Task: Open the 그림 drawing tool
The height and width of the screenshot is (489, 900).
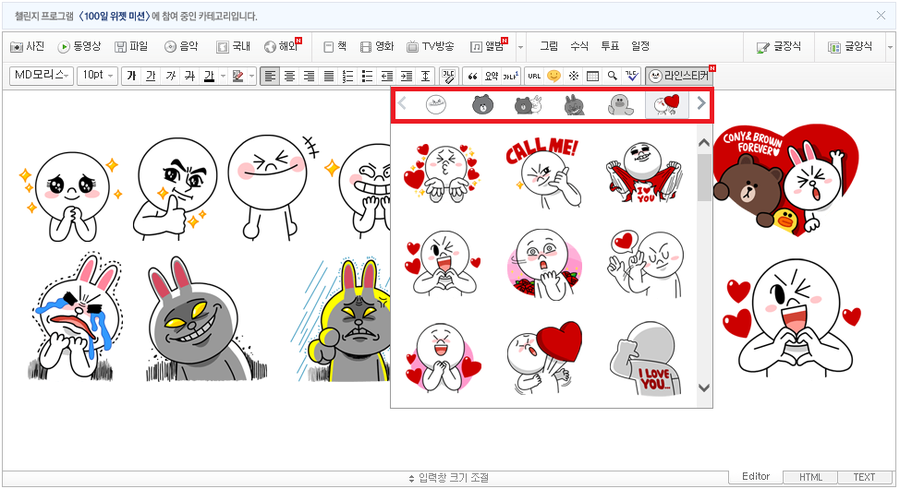Action: 549,46
